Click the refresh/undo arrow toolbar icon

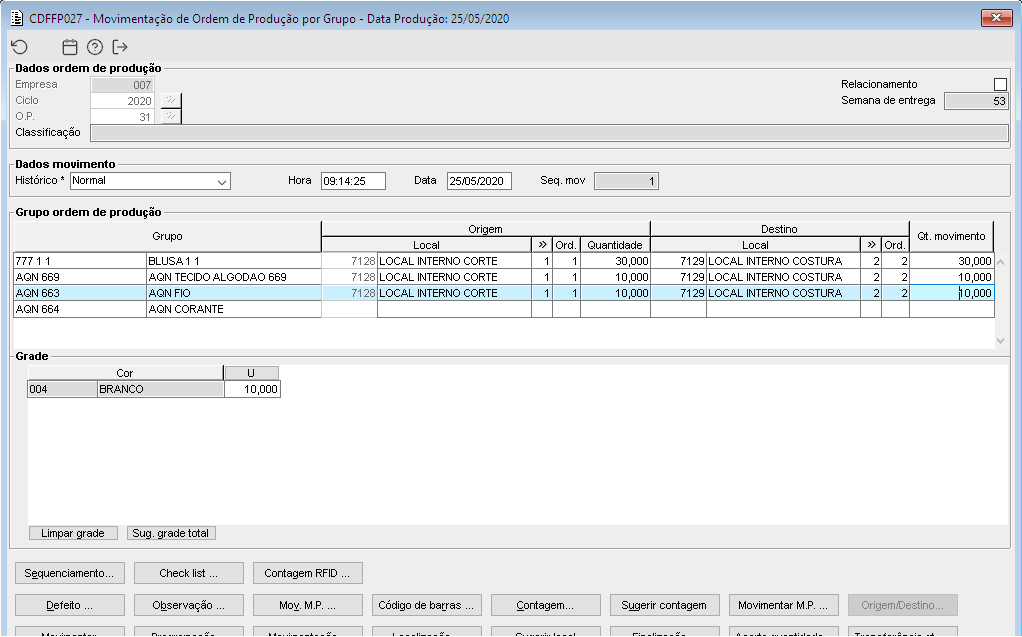20,47
